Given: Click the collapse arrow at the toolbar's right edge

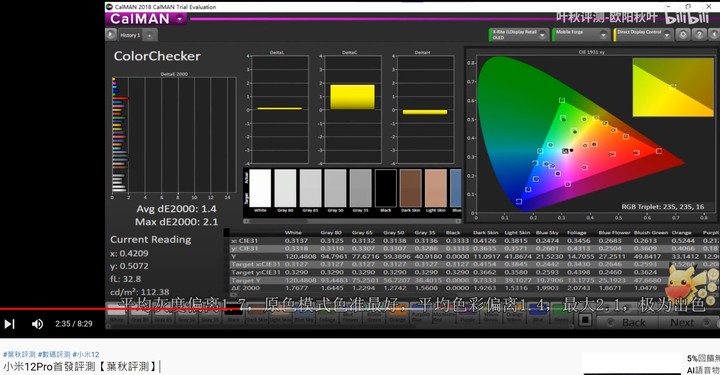Looking at the screenshot, I should pos(714,34).
